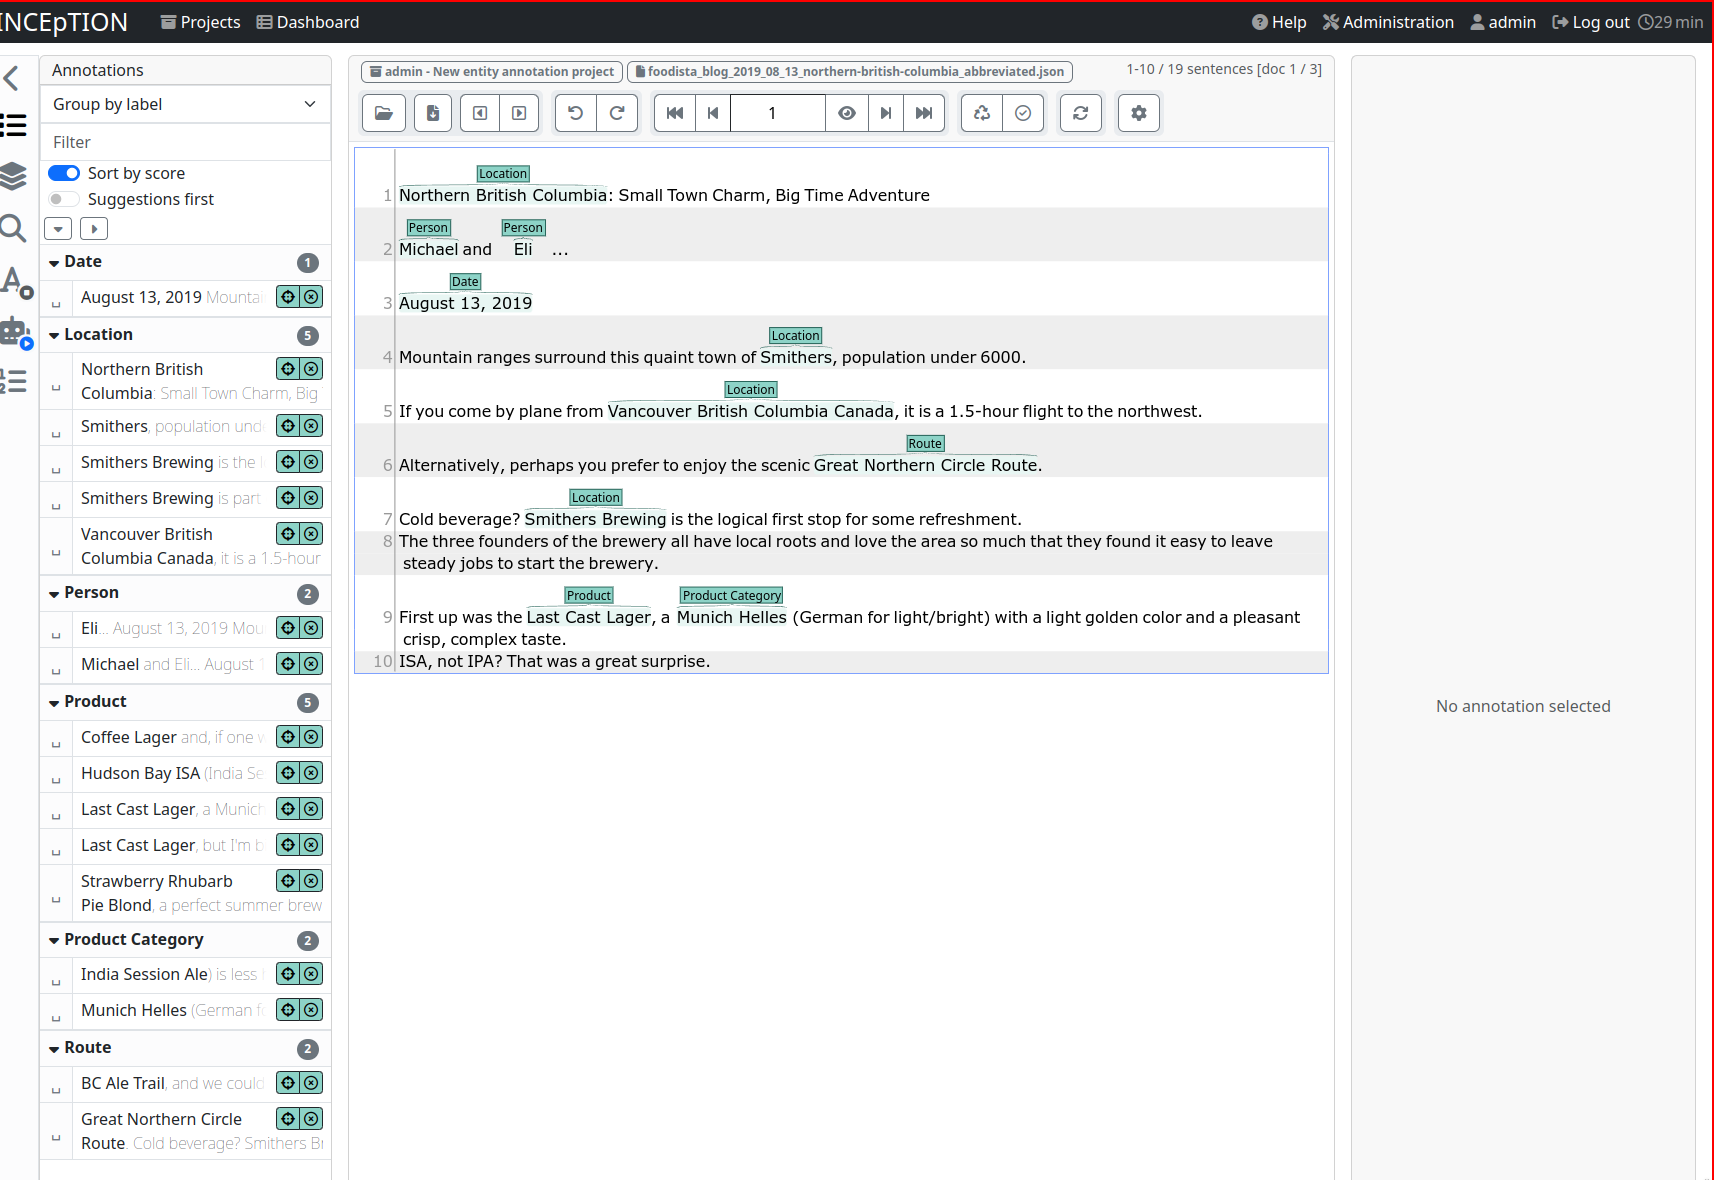1714x1180 pixels.
Task: Undo the last annotation action
Action: [x=576, y=113]
